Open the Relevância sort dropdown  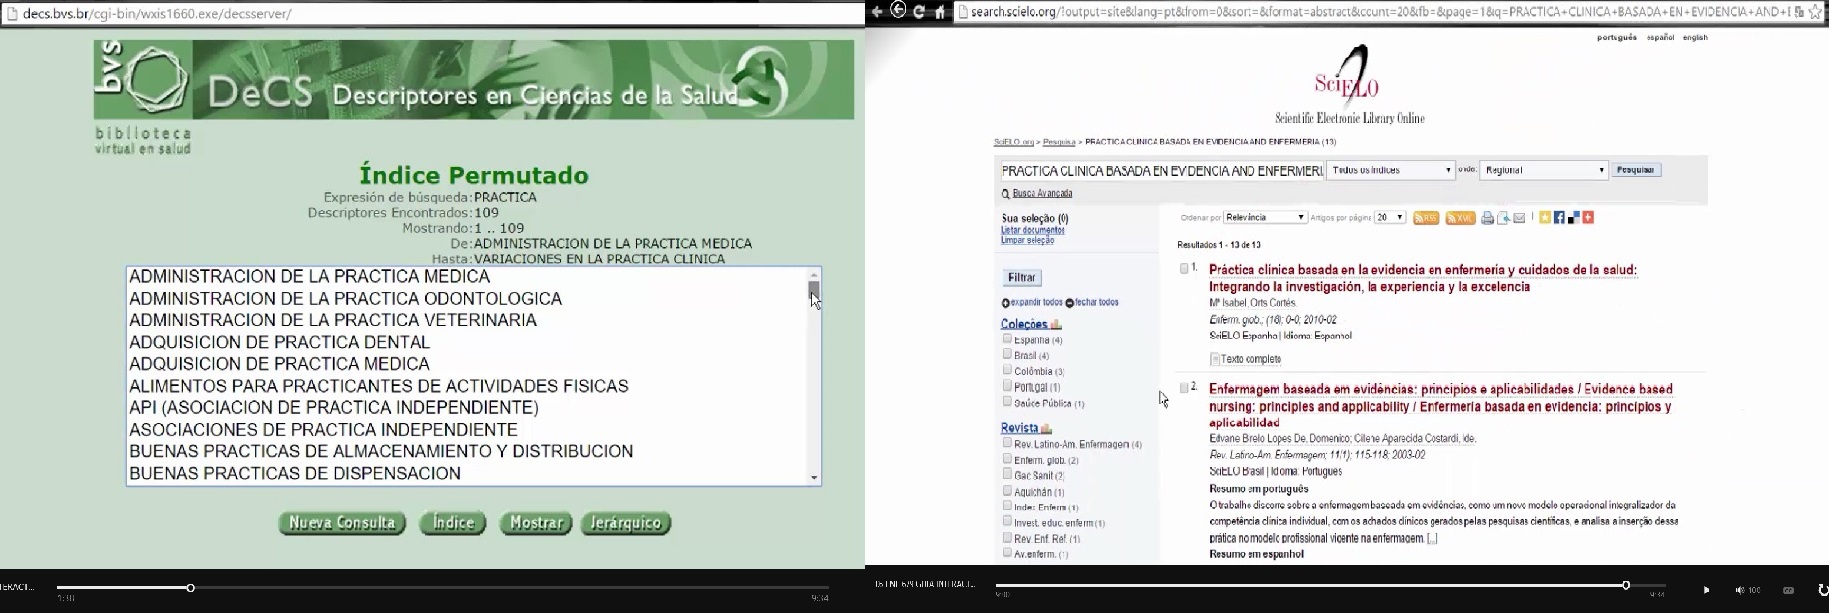pyautogui.click(x=1265, y=217)
